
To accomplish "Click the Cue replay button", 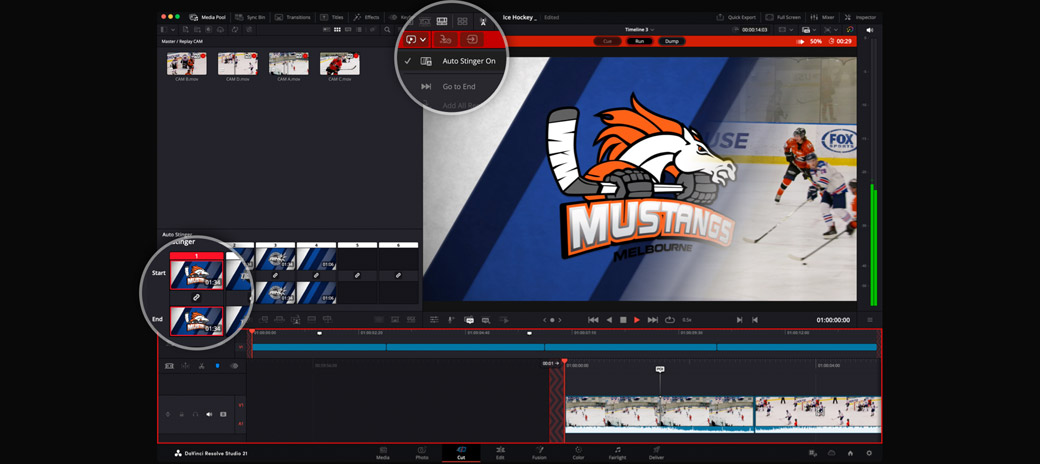I will pos(607,41).
